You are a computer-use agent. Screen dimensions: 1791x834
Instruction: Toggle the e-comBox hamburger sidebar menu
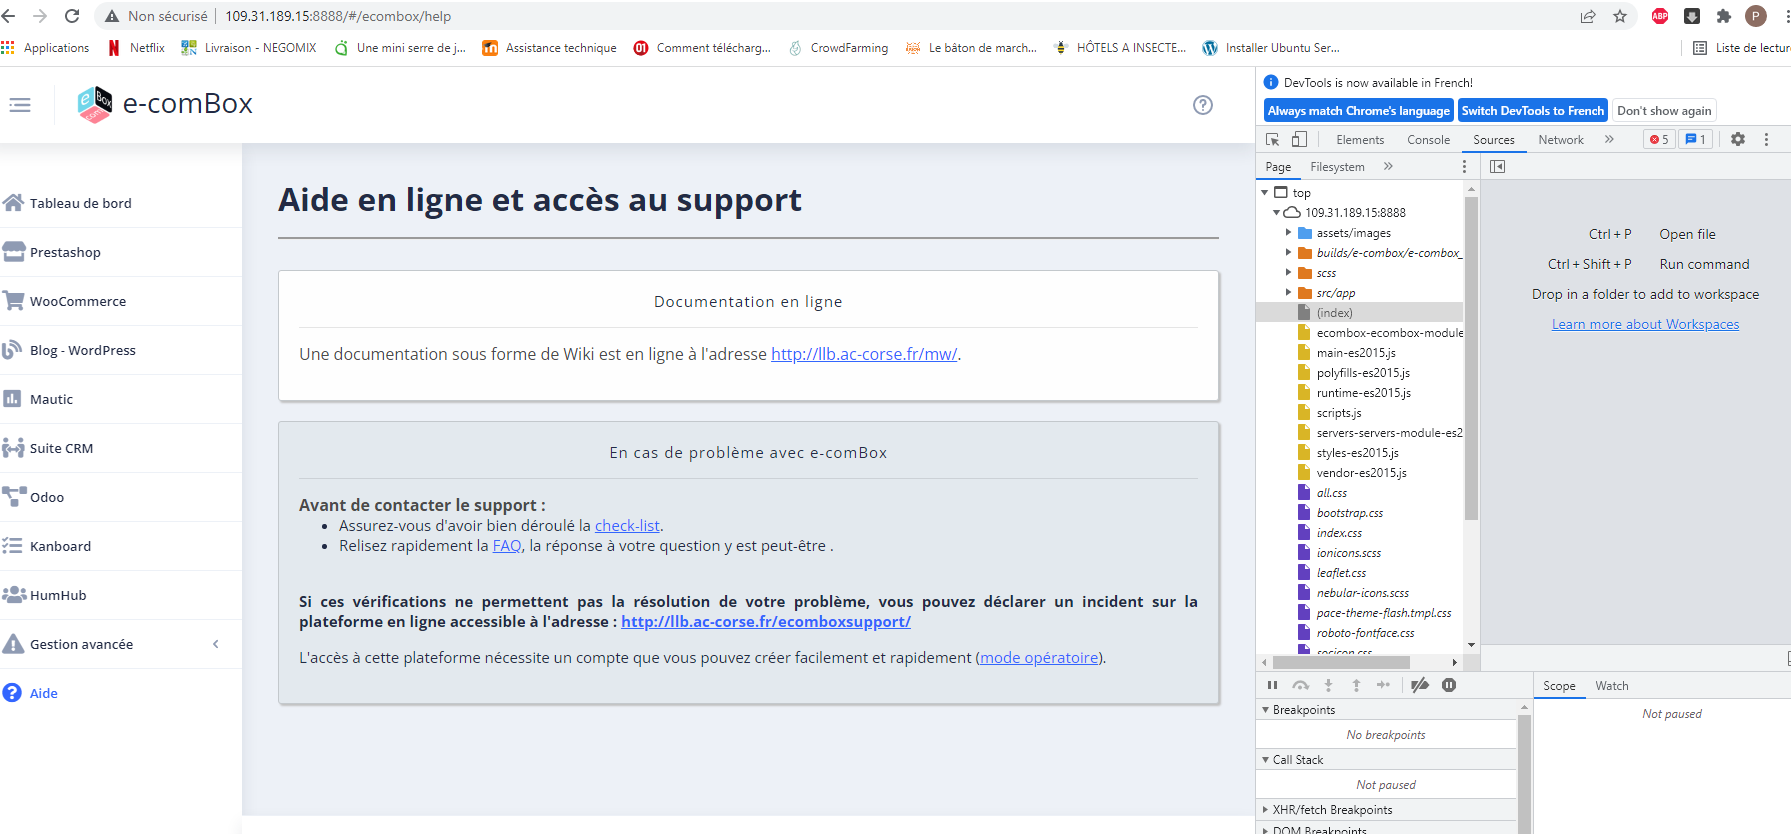(x=20, y=105)
